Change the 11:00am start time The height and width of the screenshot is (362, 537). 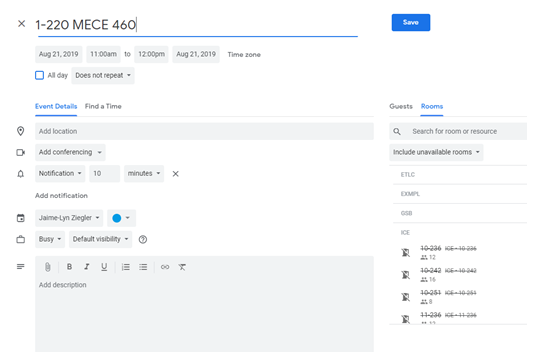click(103, 54)
